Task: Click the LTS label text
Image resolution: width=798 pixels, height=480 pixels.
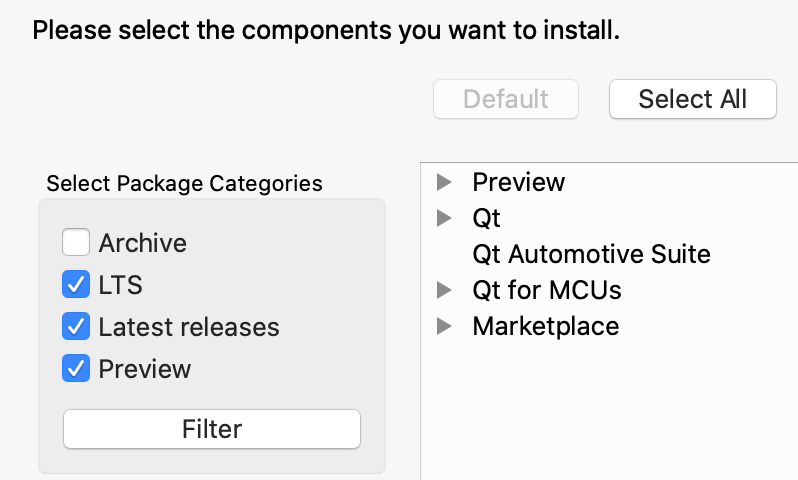Action: tap(120, 285)
